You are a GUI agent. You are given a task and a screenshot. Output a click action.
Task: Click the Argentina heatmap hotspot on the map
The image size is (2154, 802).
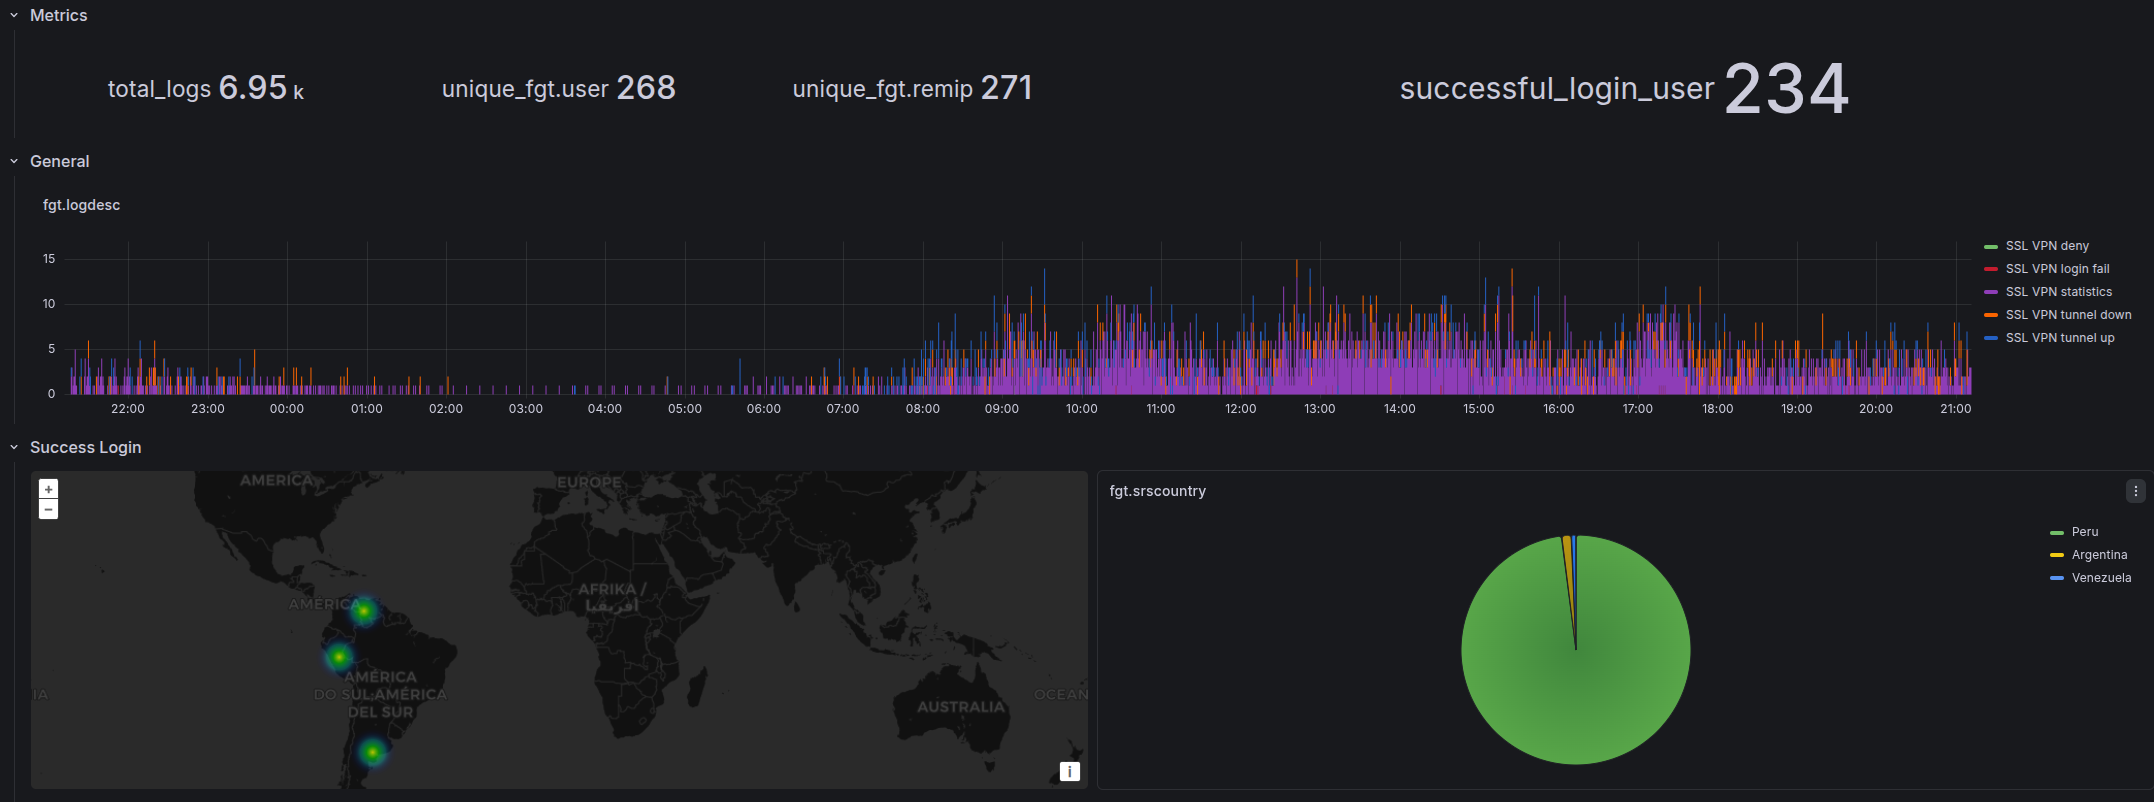pyautogui.click(x=372, y=751)
